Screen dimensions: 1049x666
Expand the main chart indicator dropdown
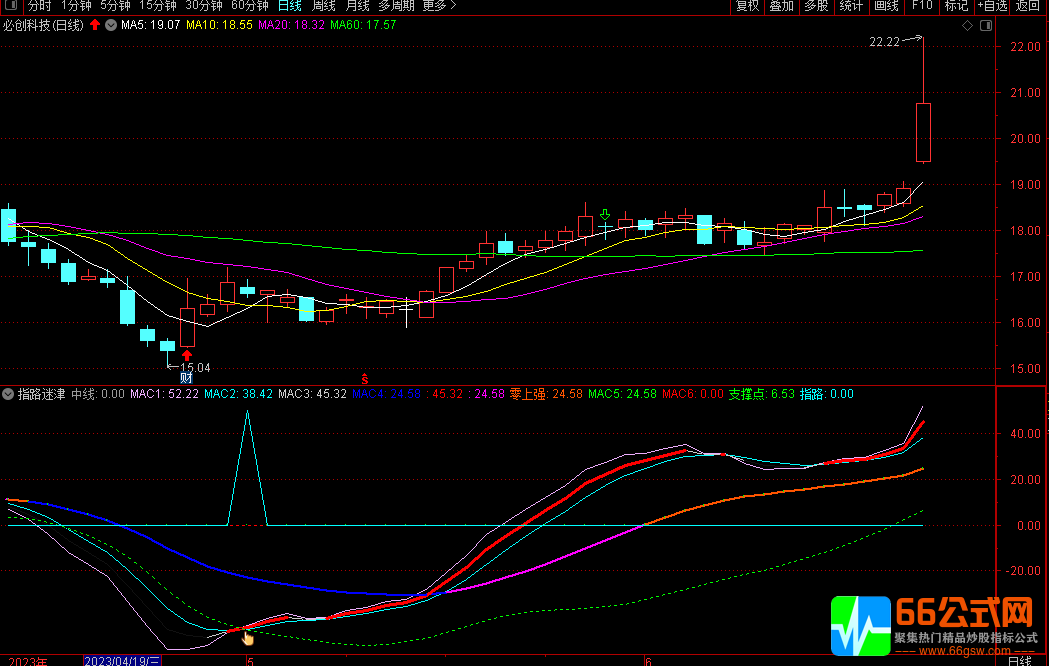111,25
